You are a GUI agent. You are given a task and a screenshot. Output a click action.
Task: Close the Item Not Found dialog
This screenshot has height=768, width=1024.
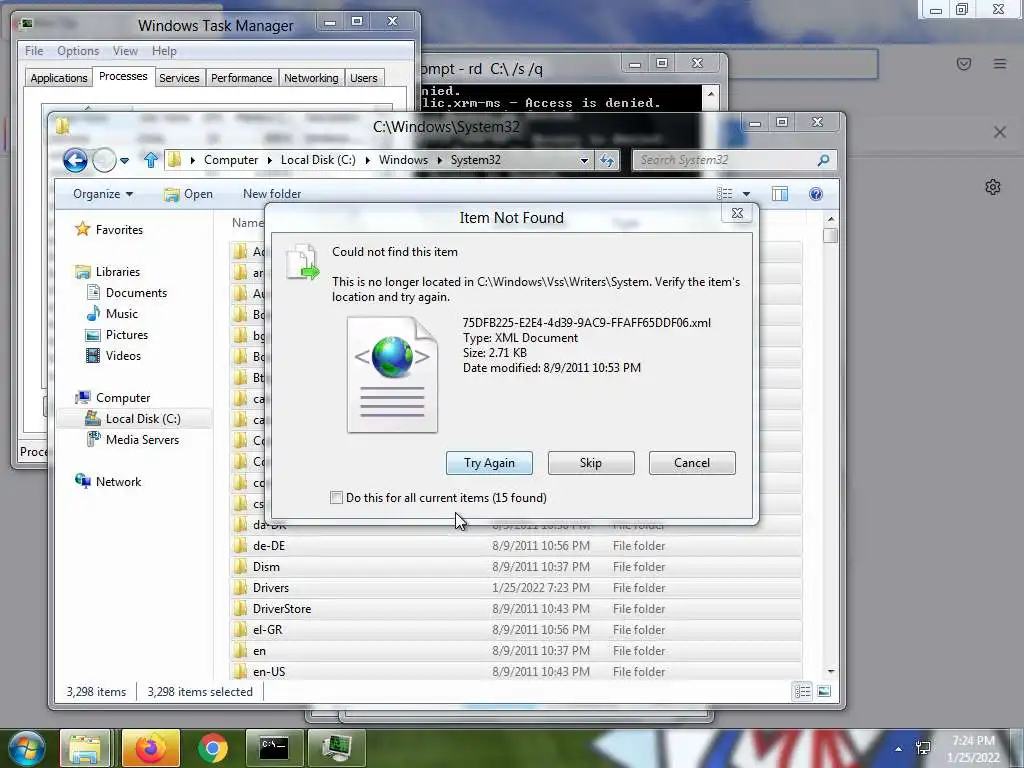[x=737, y=214]
